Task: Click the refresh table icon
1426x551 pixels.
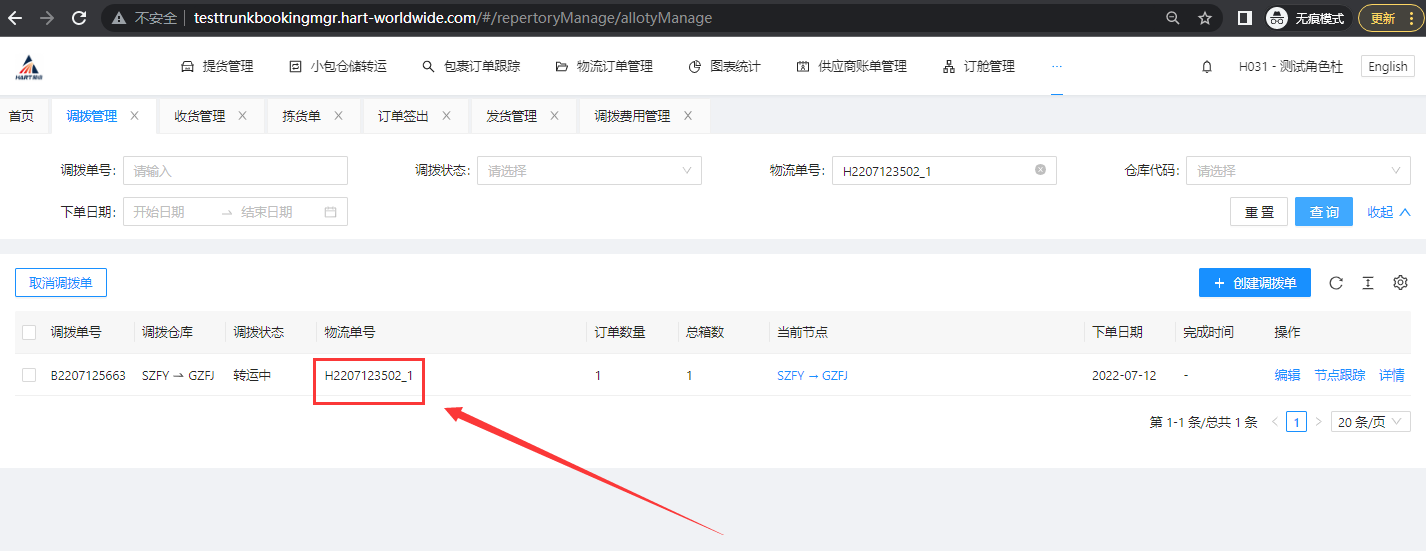Action: (x=1336, y=283)
